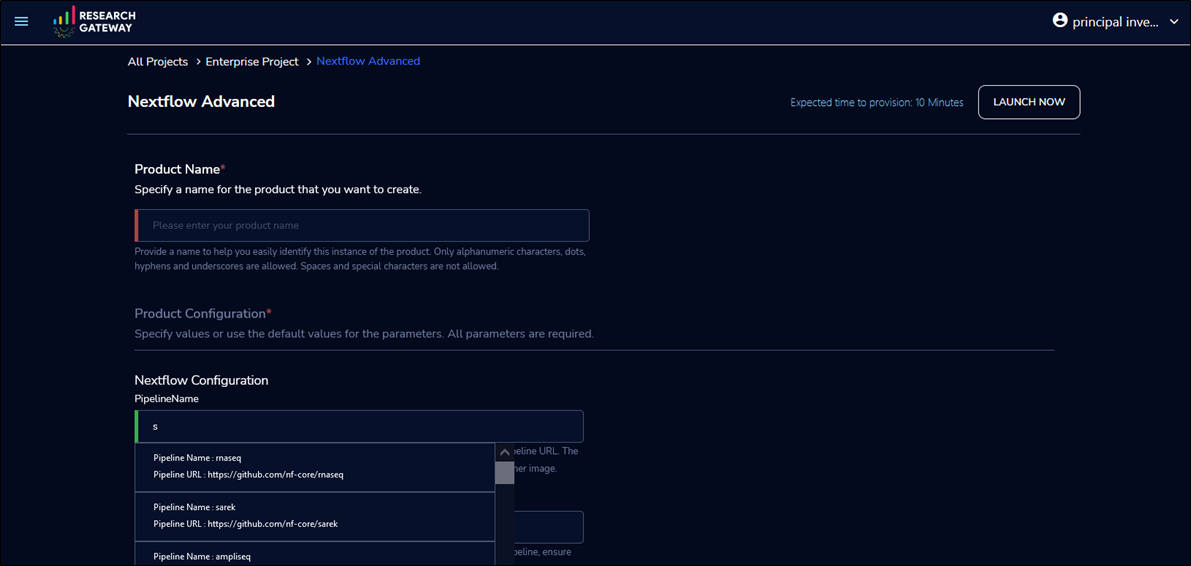Open the hamburger navigation menu
Image resolution: width=1191 pixels, height=566 pixels.
point(21,21)
